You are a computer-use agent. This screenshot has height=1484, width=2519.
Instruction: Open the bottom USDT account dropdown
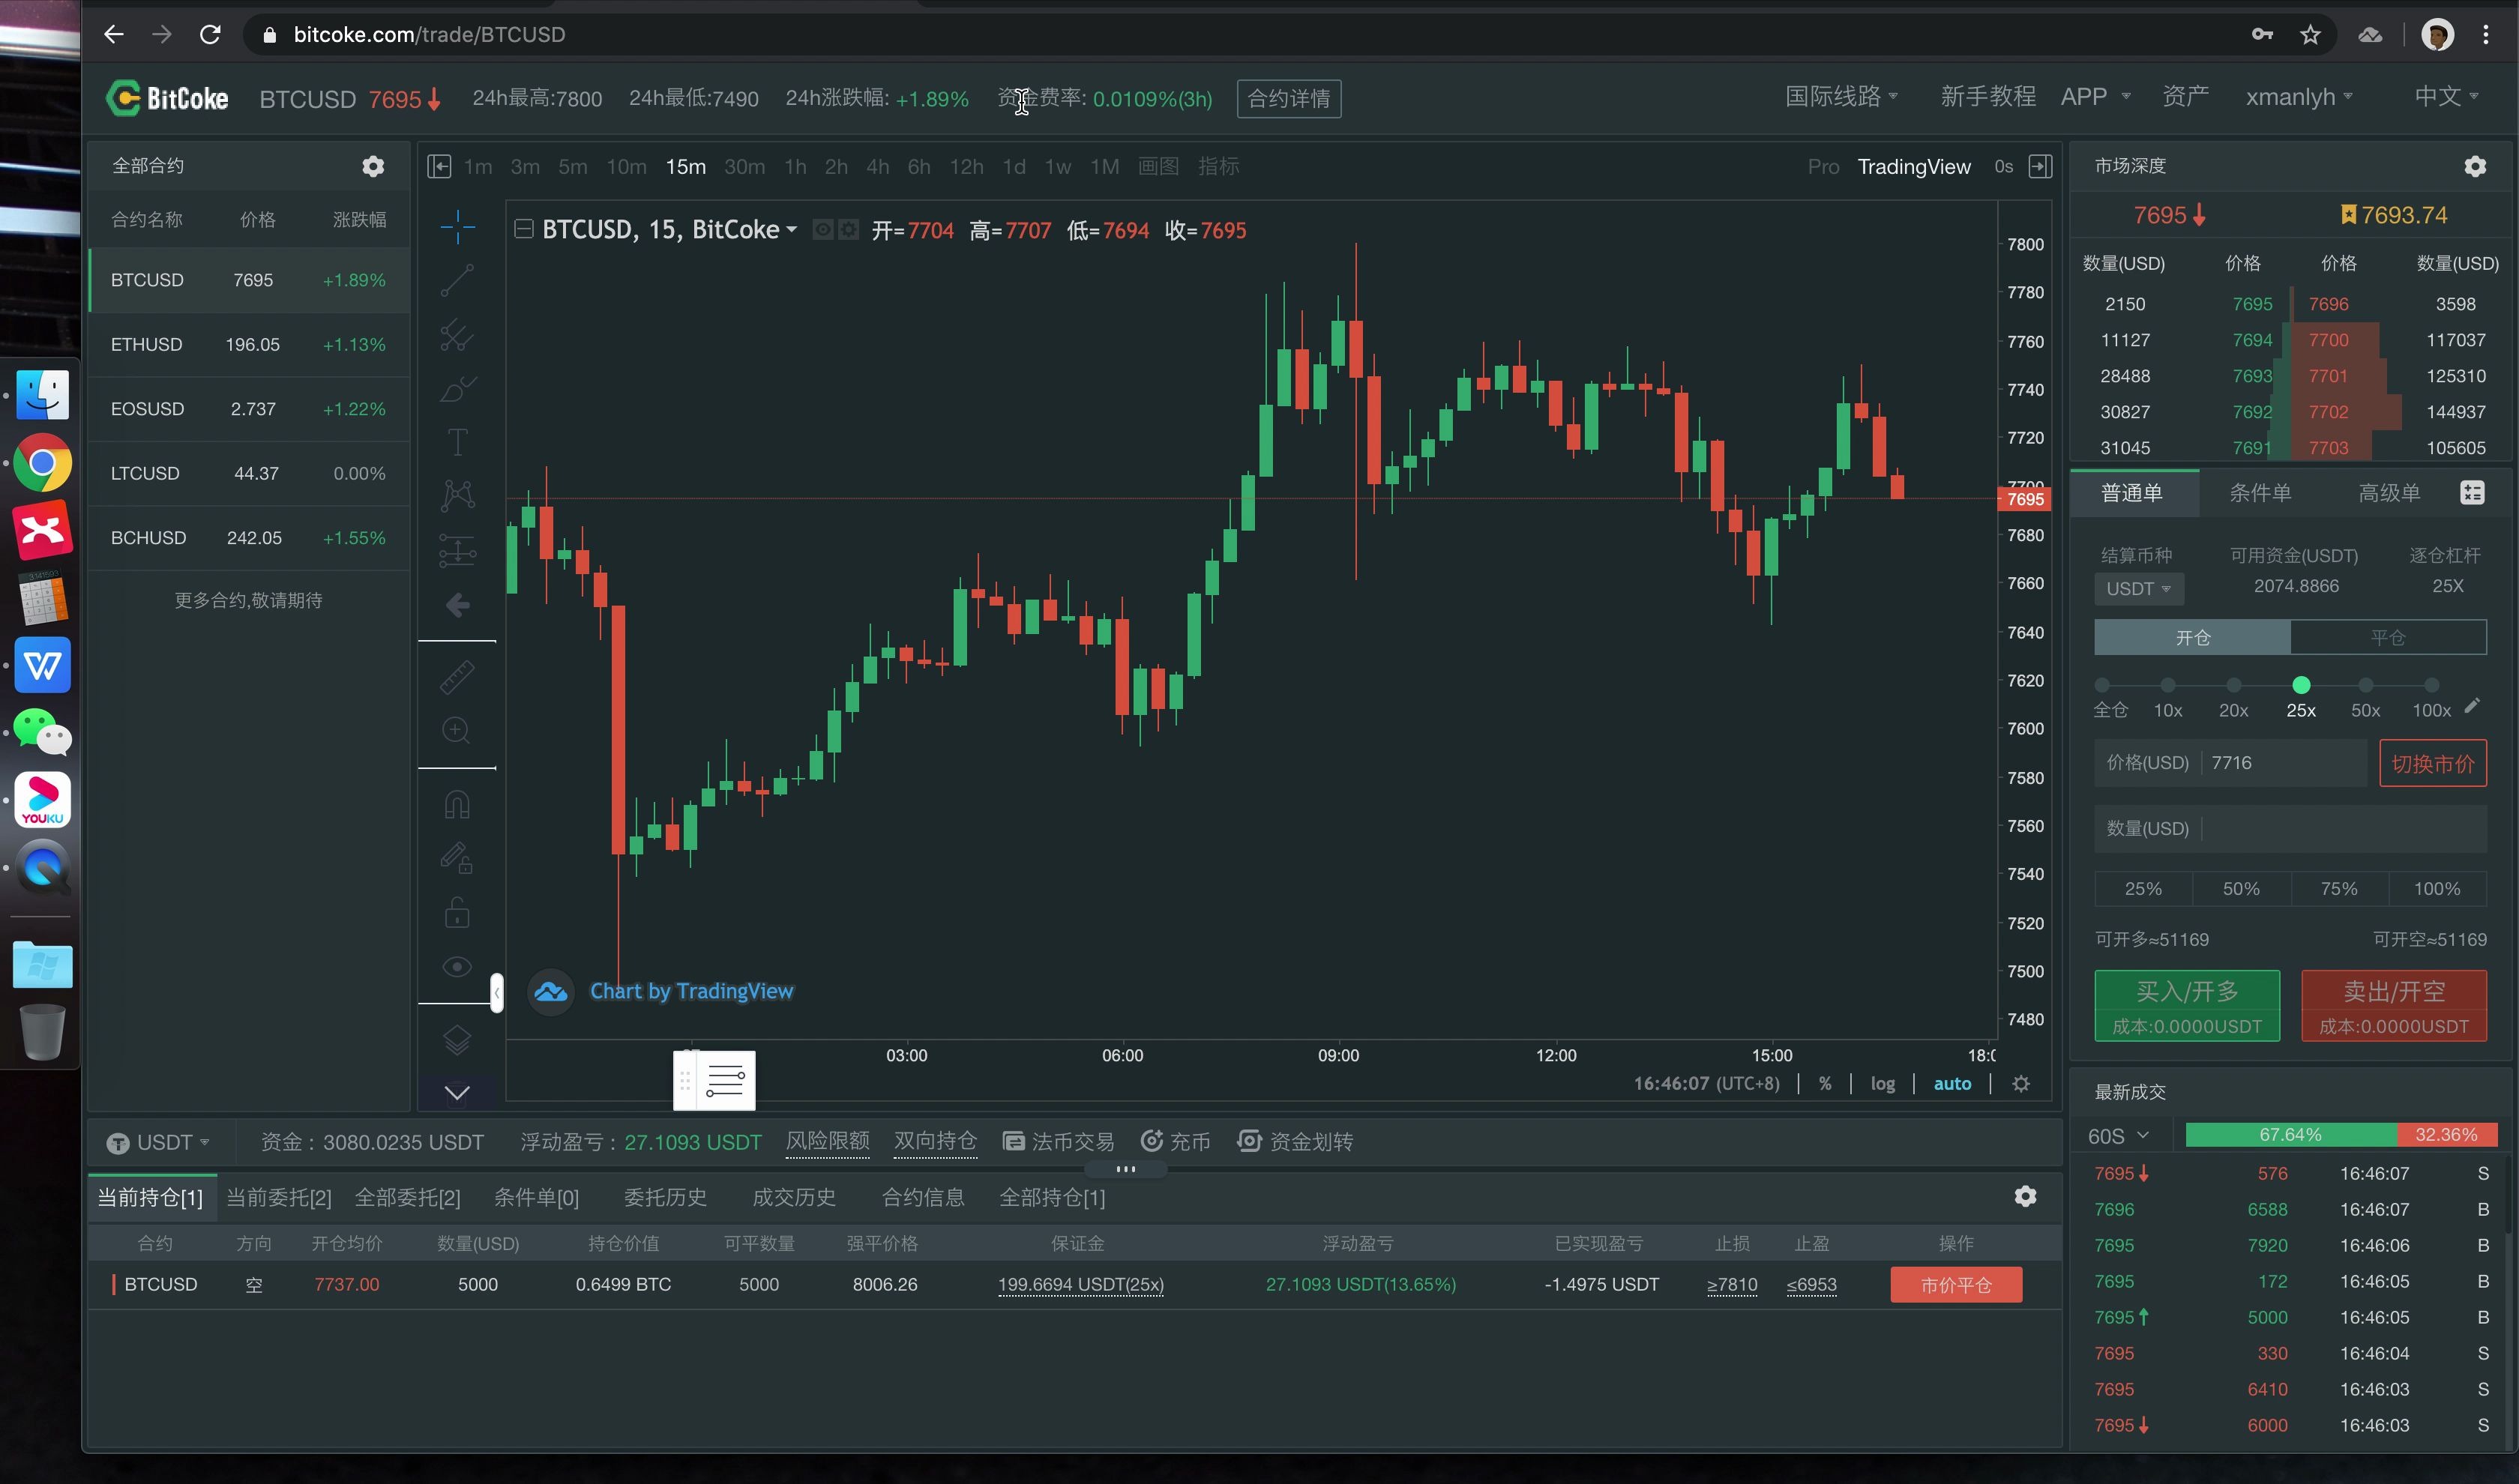159,1141
